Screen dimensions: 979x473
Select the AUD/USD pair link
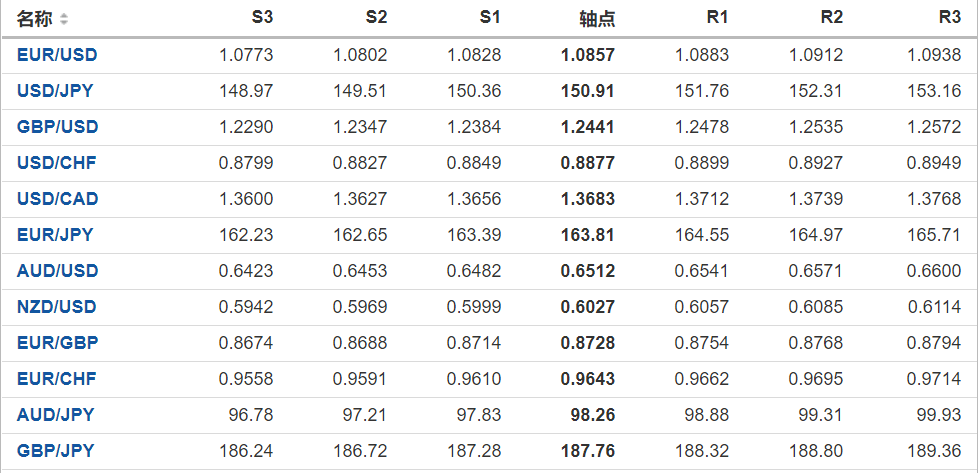point(57,271)
